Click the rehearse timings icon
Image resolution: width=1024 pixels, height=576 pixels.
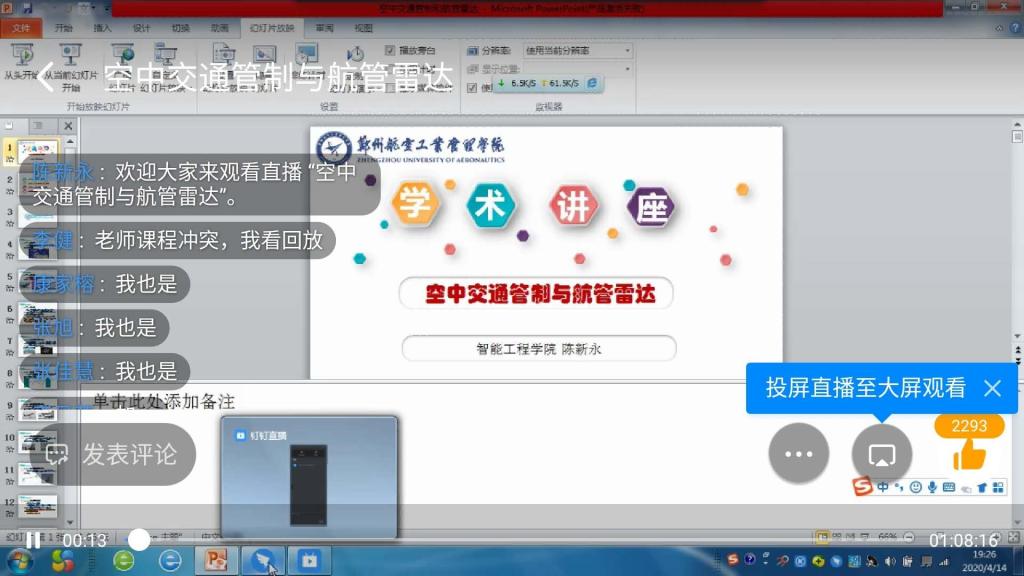click(x=306, y=55)
